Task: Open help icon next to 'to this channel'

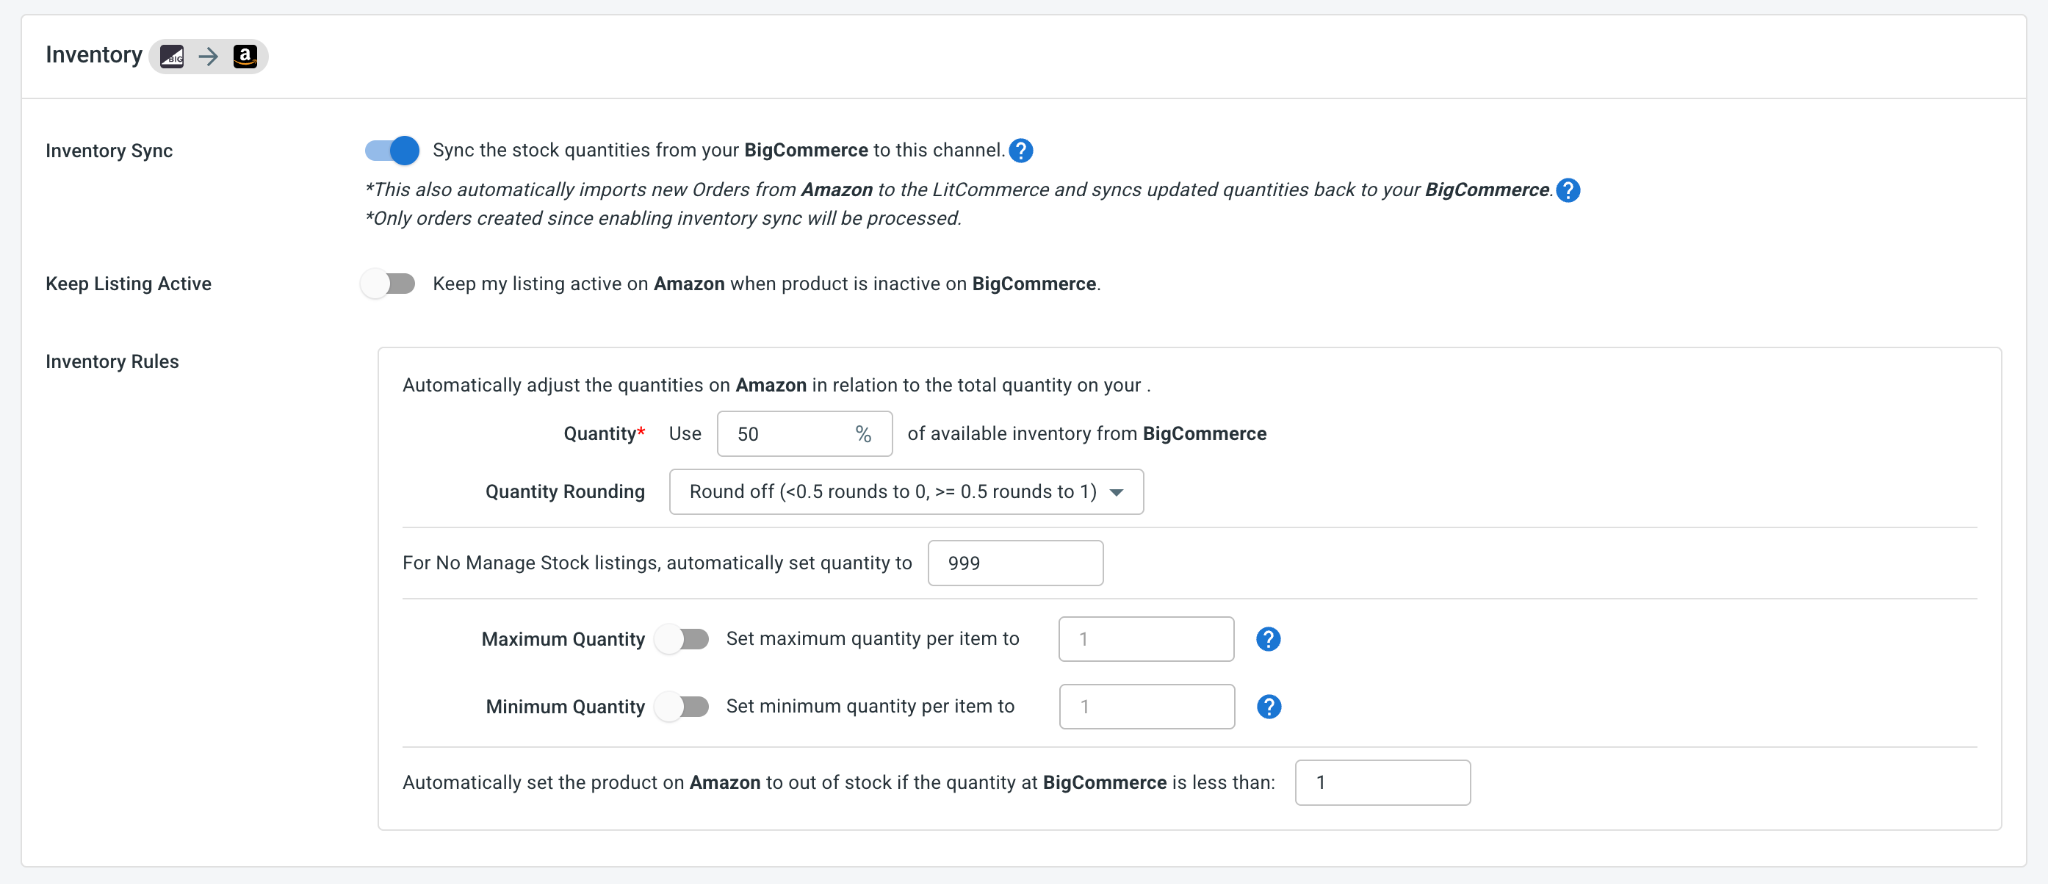Action: 1021,151
